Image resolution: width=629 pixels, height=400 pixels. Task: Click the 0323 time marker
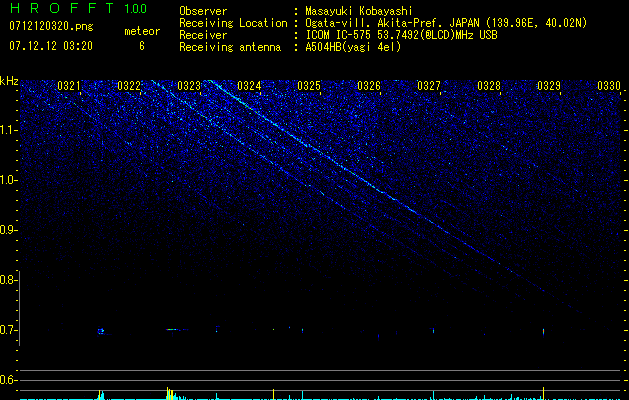pos(189,86)
